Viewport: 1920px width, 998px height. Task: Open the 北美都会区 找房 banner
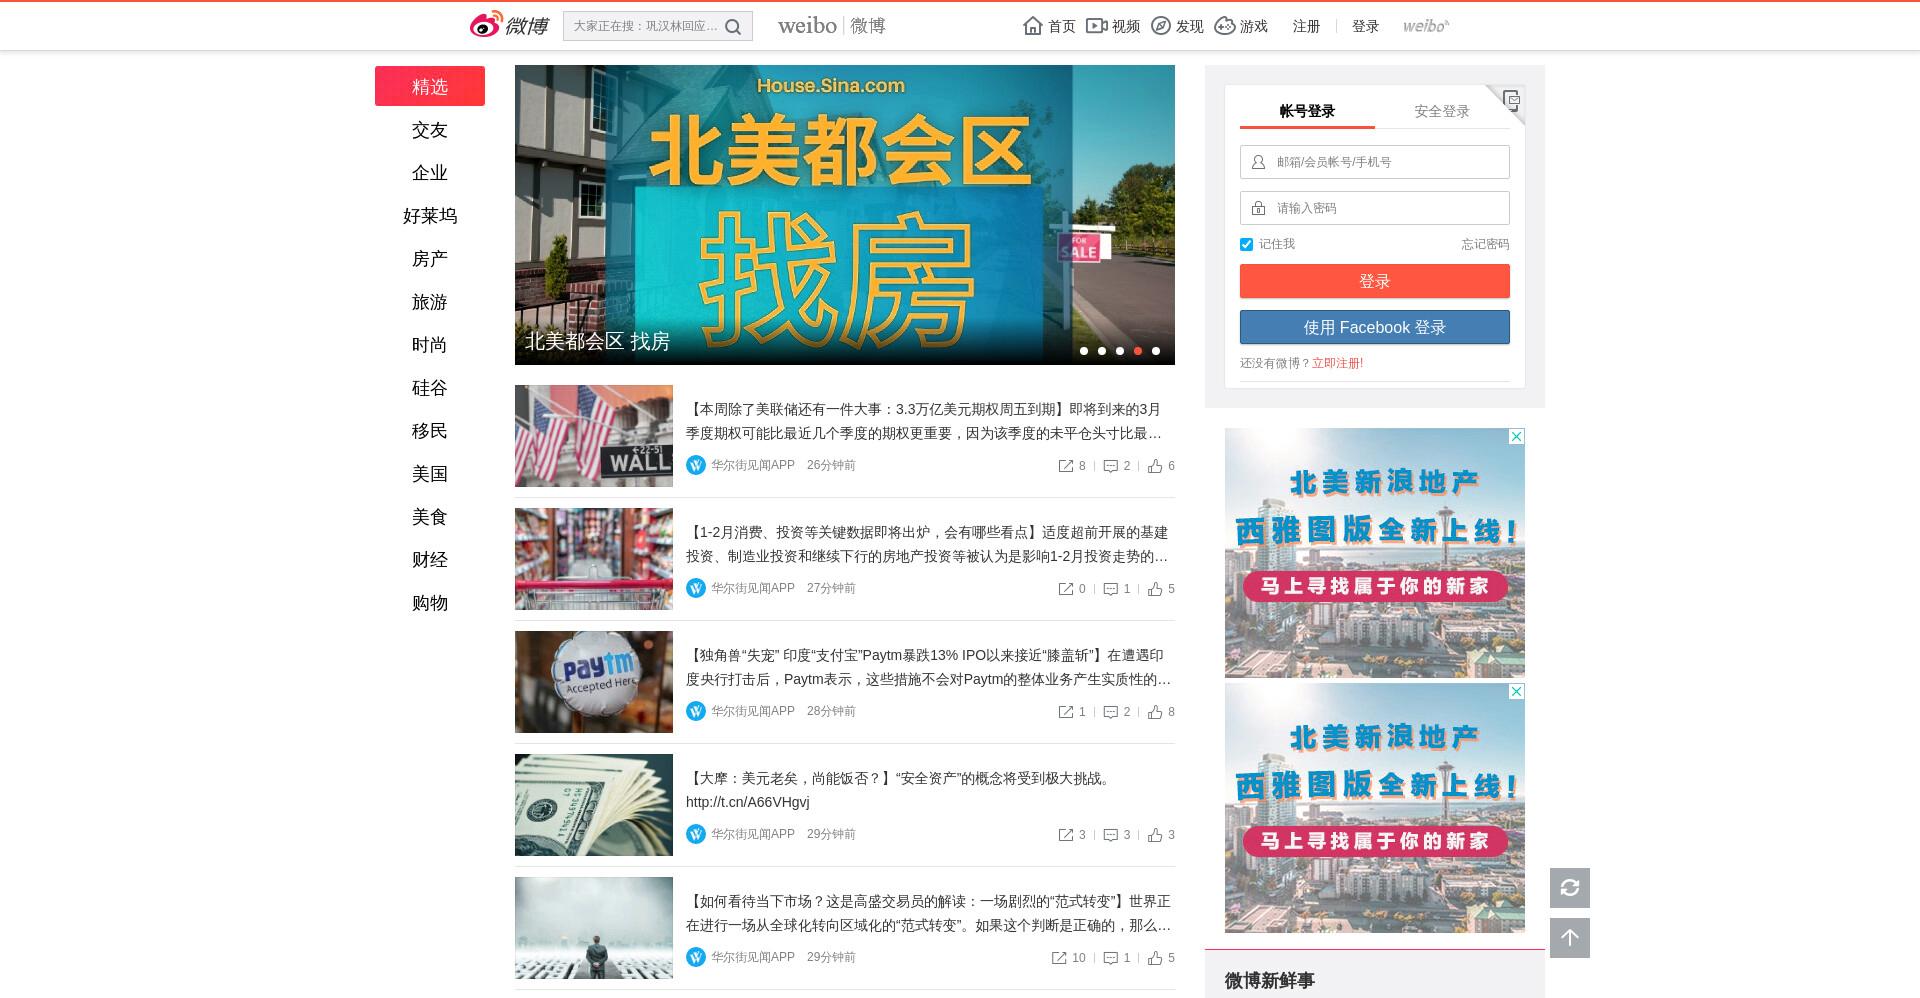point(845,215)
